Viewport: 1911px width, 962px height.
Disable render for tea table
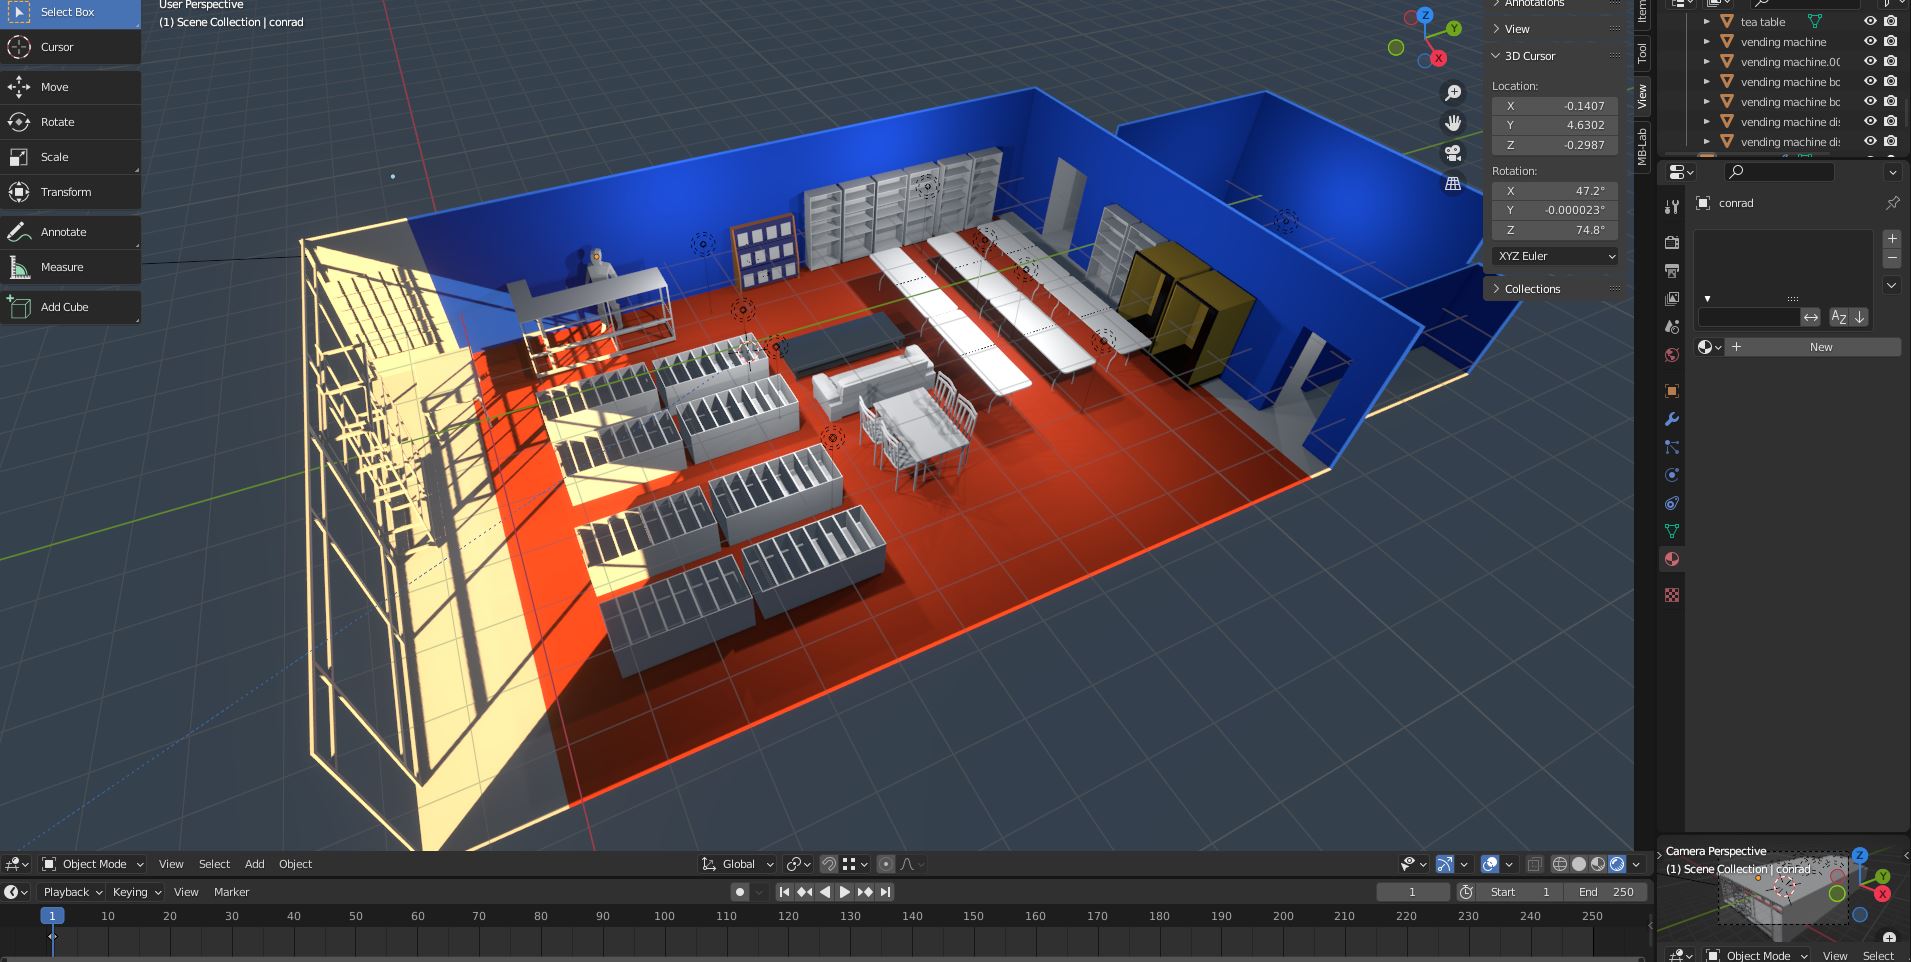click(x=1890, y=21)
